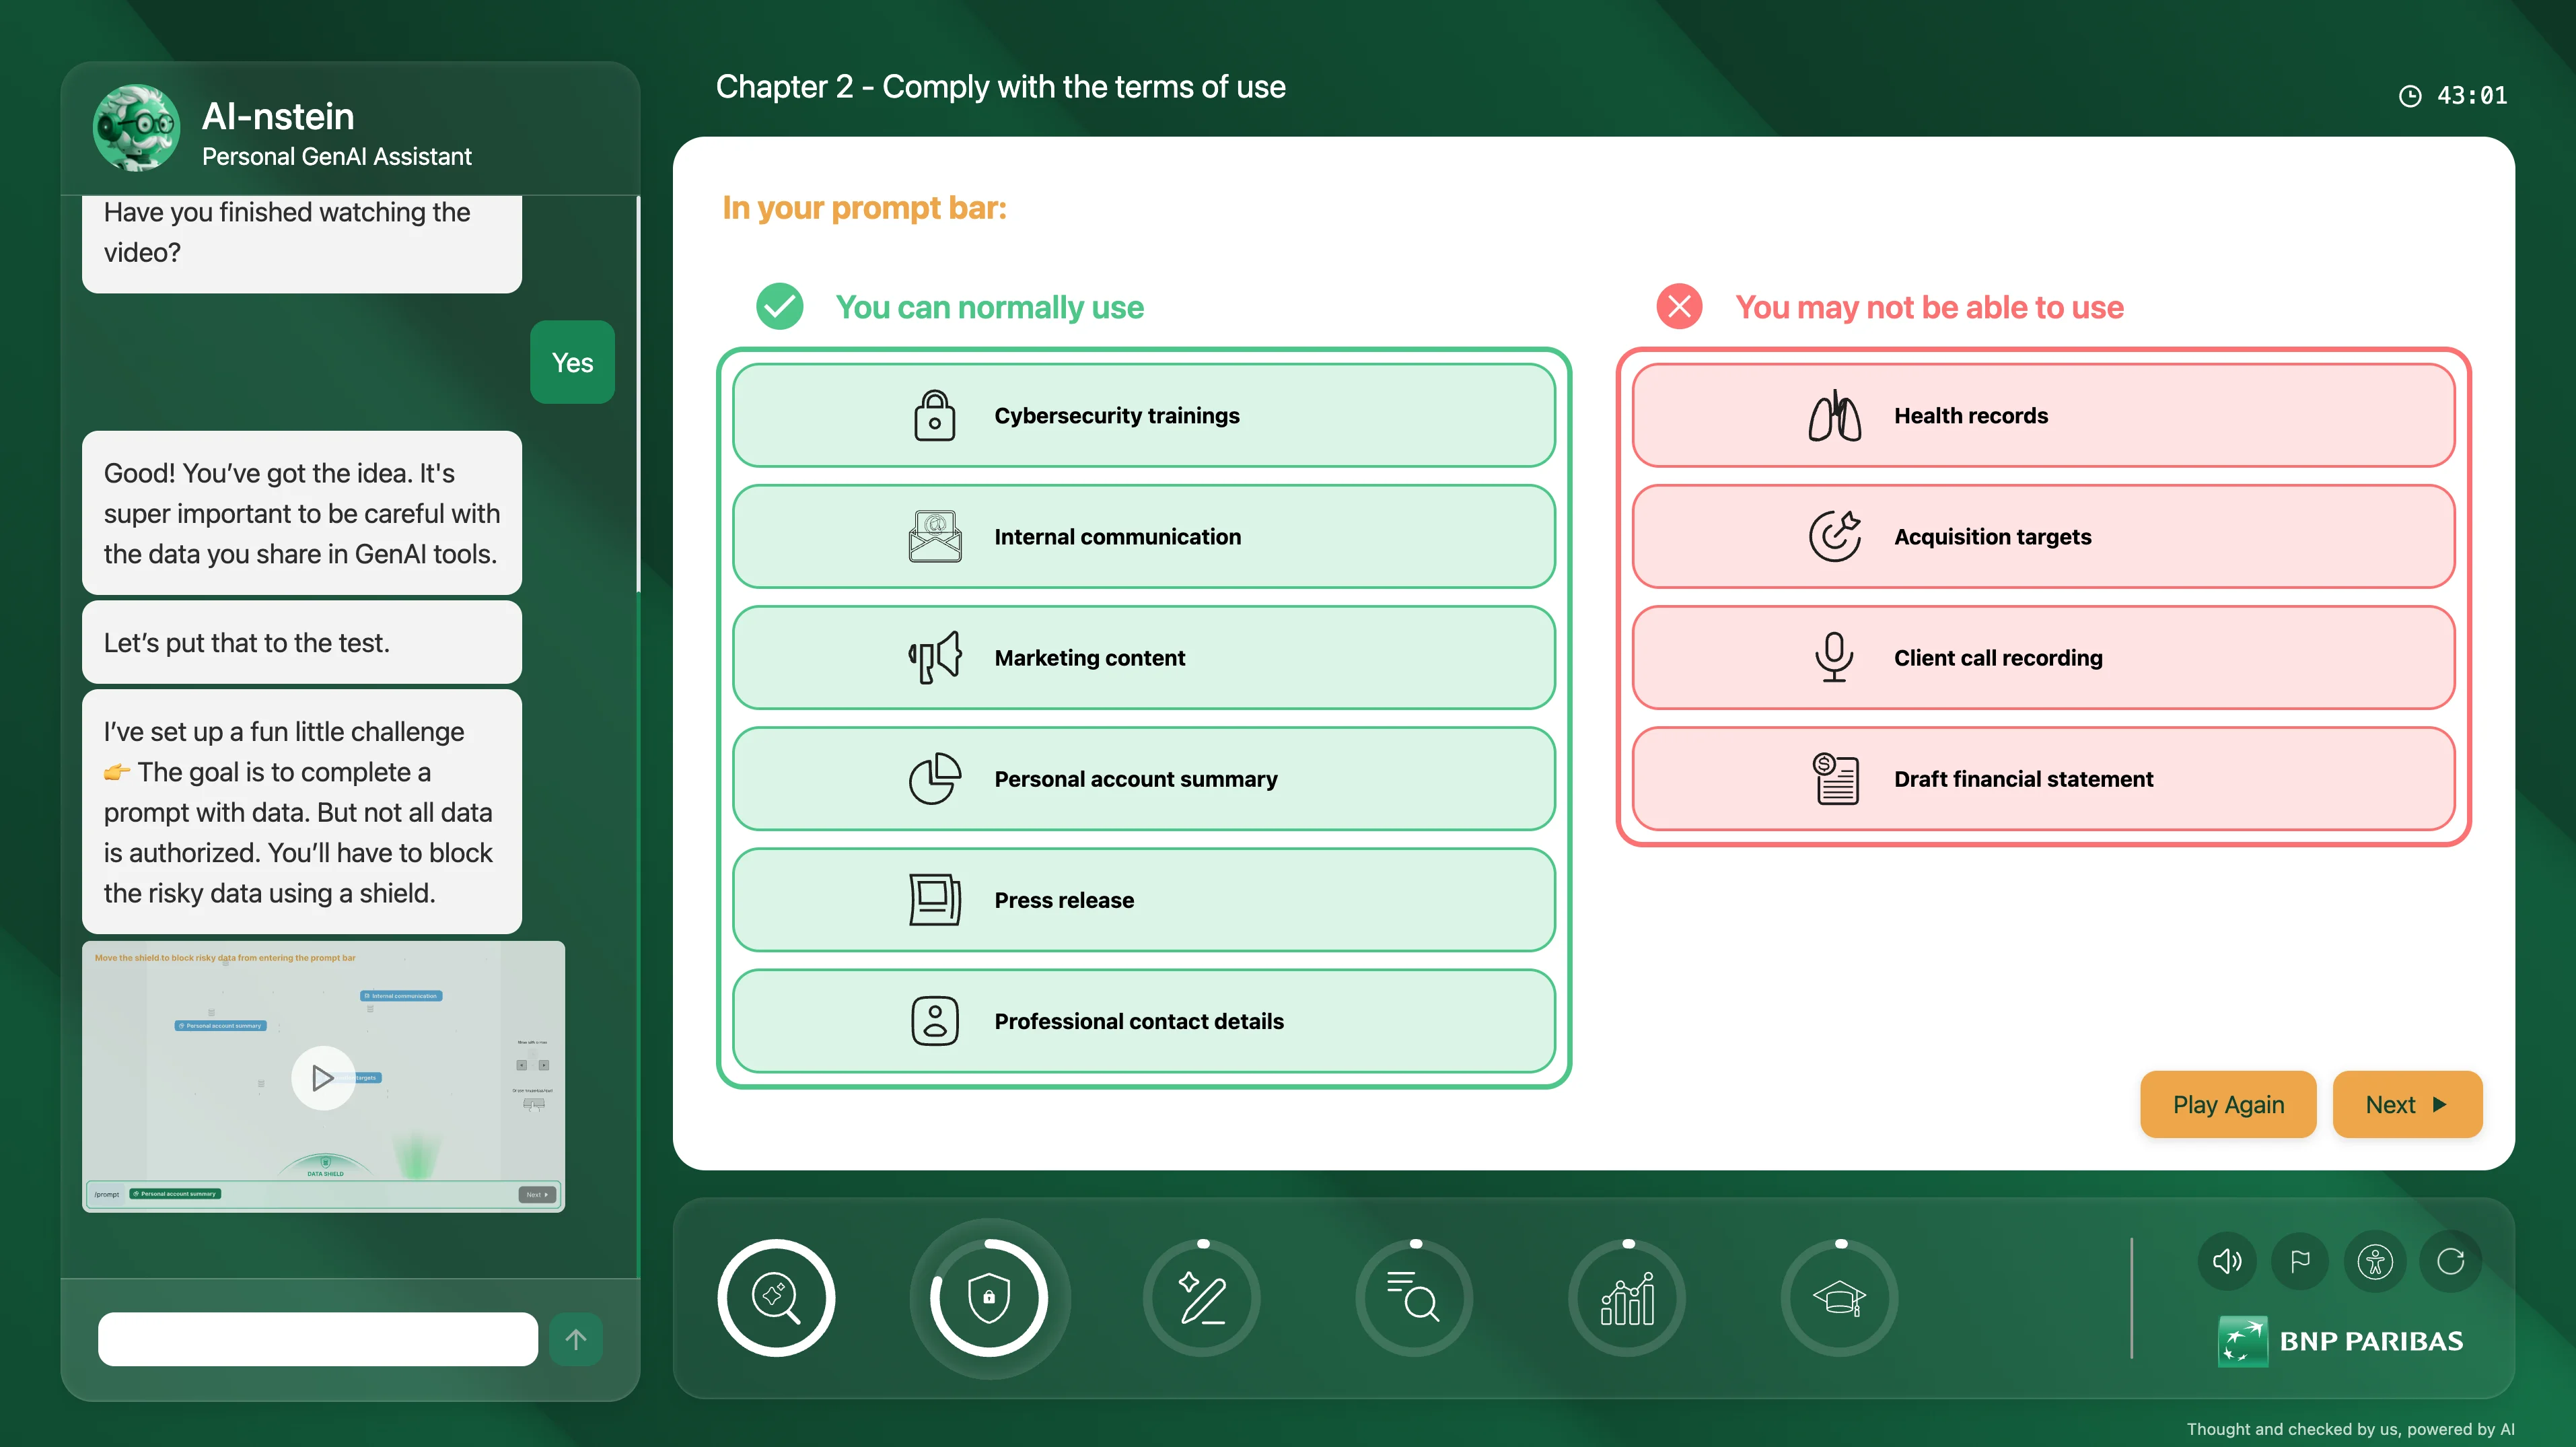Click the chat prompt input field
The image size is (2576, 1447).
(x=317, y=1339)
